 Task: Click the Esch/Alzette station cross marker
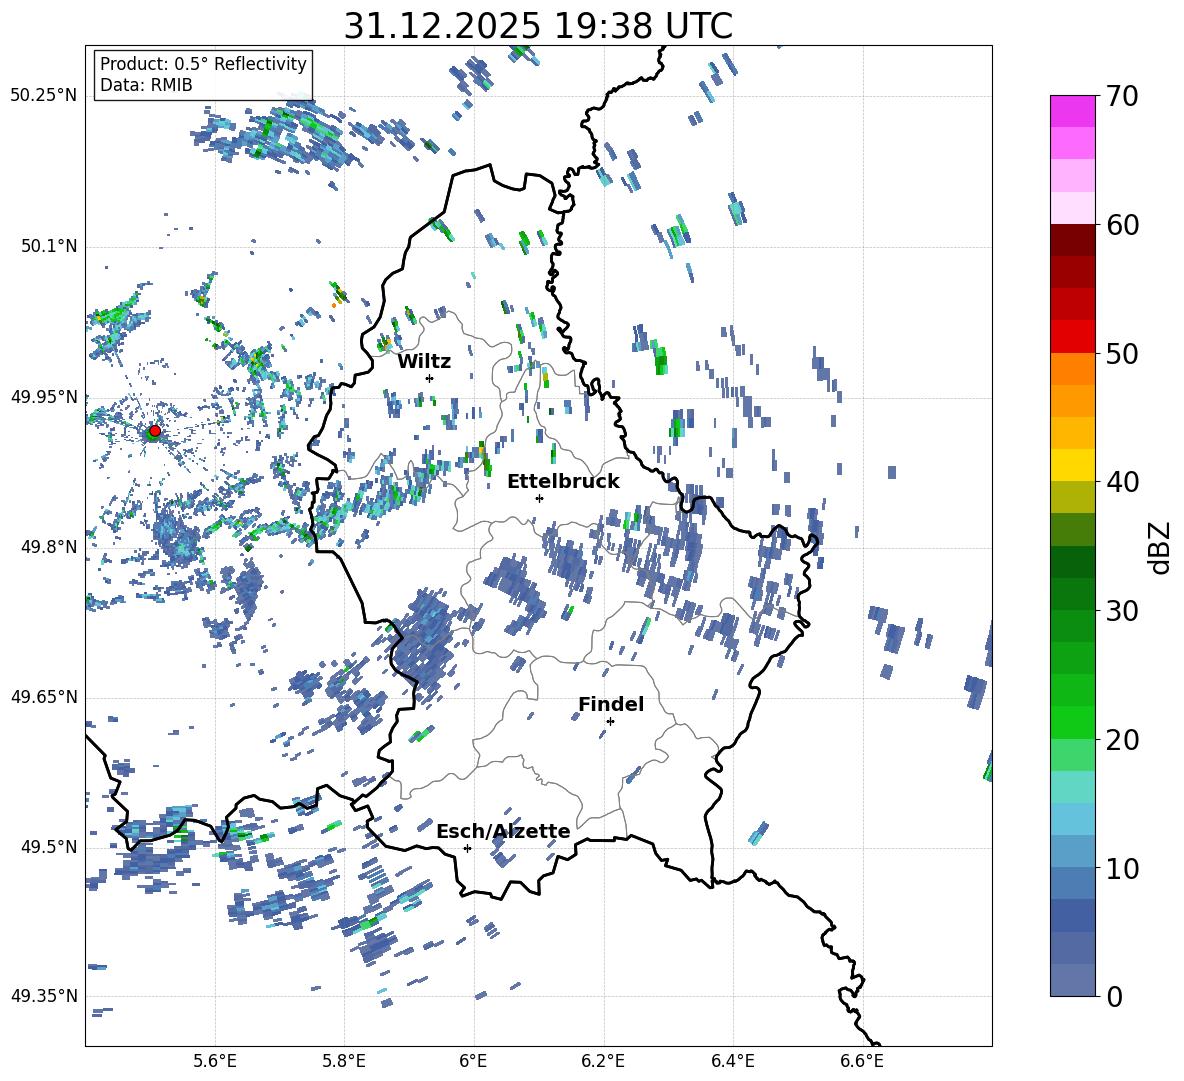pyautogui.click(x=467, y=848)
